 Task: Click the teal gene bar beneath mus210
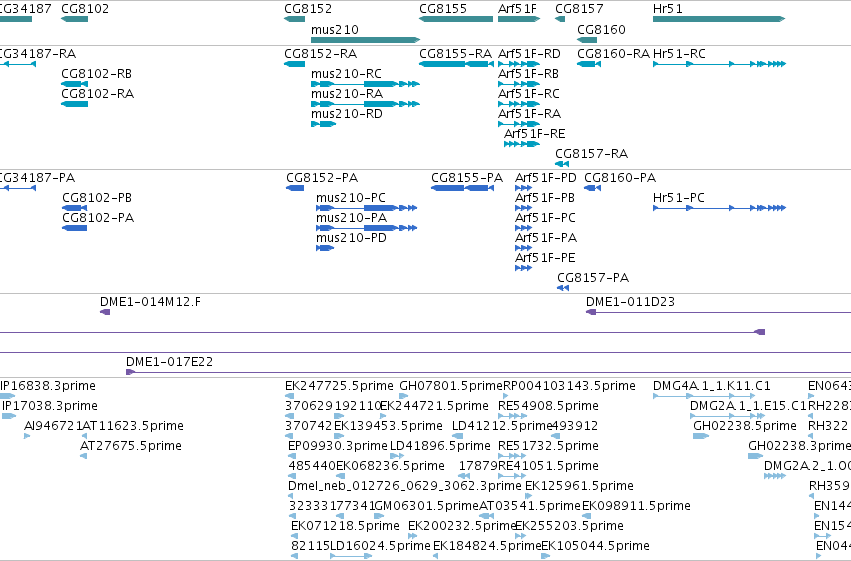pyautogui.click(x=365, y=40)
